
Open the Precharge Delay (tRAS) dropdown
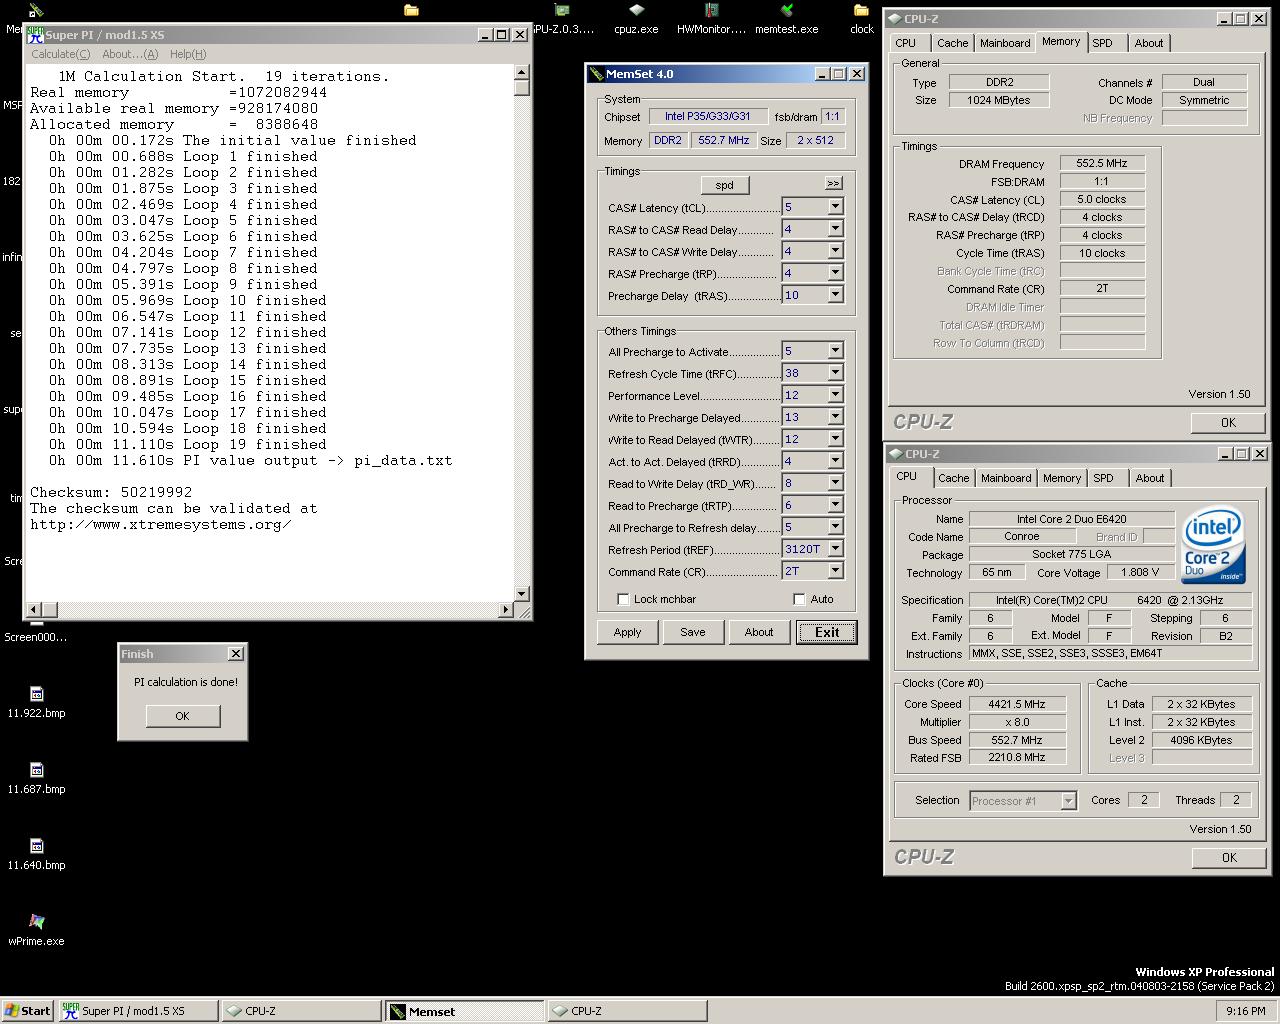(835, 295)
